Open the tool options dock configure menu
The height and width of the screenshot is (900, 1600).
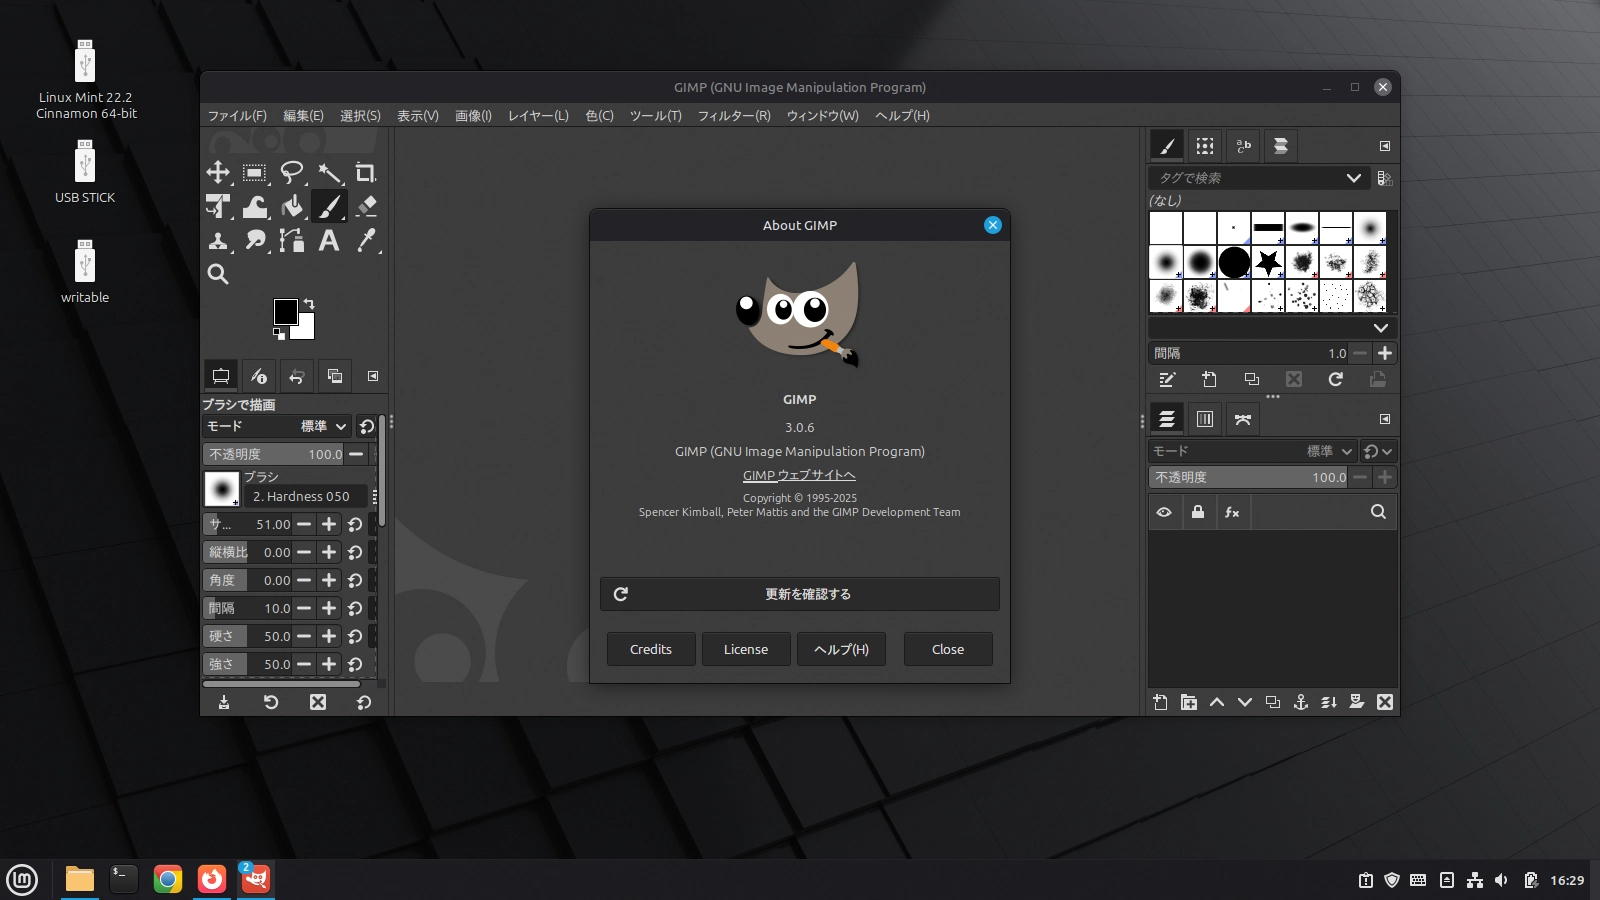tap(373, 376)
